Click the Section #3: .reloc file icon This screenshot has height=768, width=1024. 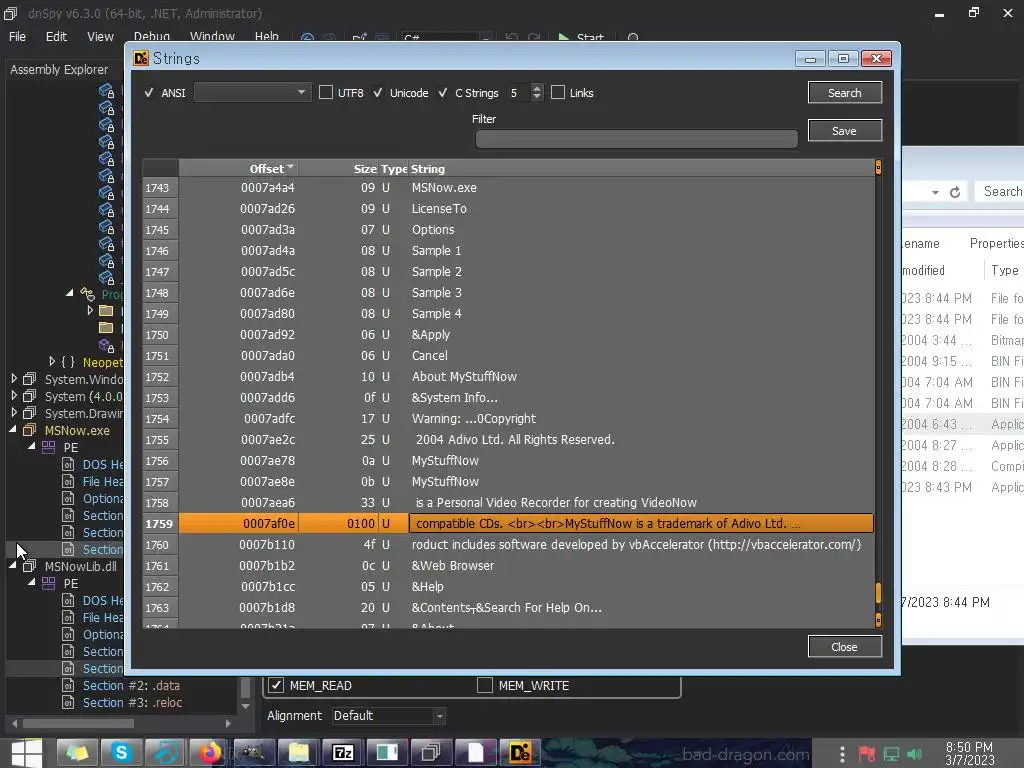pyautogui.click(x=68, y=702)
